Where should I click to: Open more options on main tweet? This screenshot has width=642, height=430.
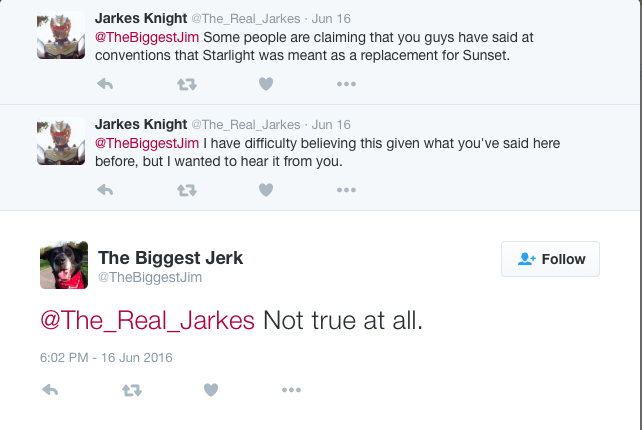point(291,390)
